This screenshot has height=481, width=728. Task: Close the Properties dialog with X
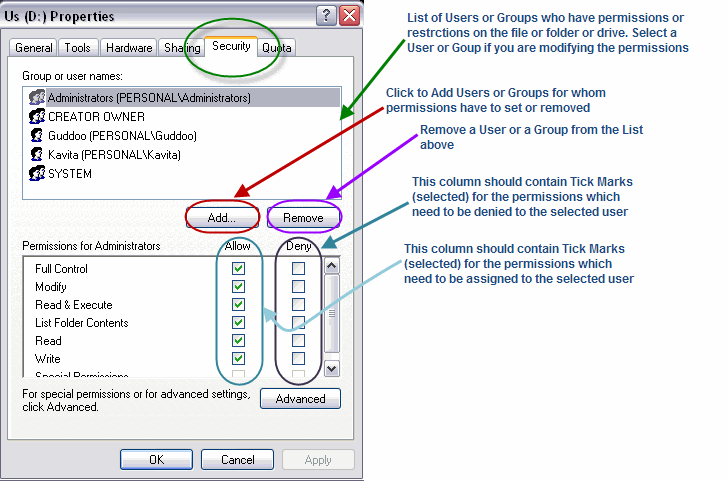[350, 16]
